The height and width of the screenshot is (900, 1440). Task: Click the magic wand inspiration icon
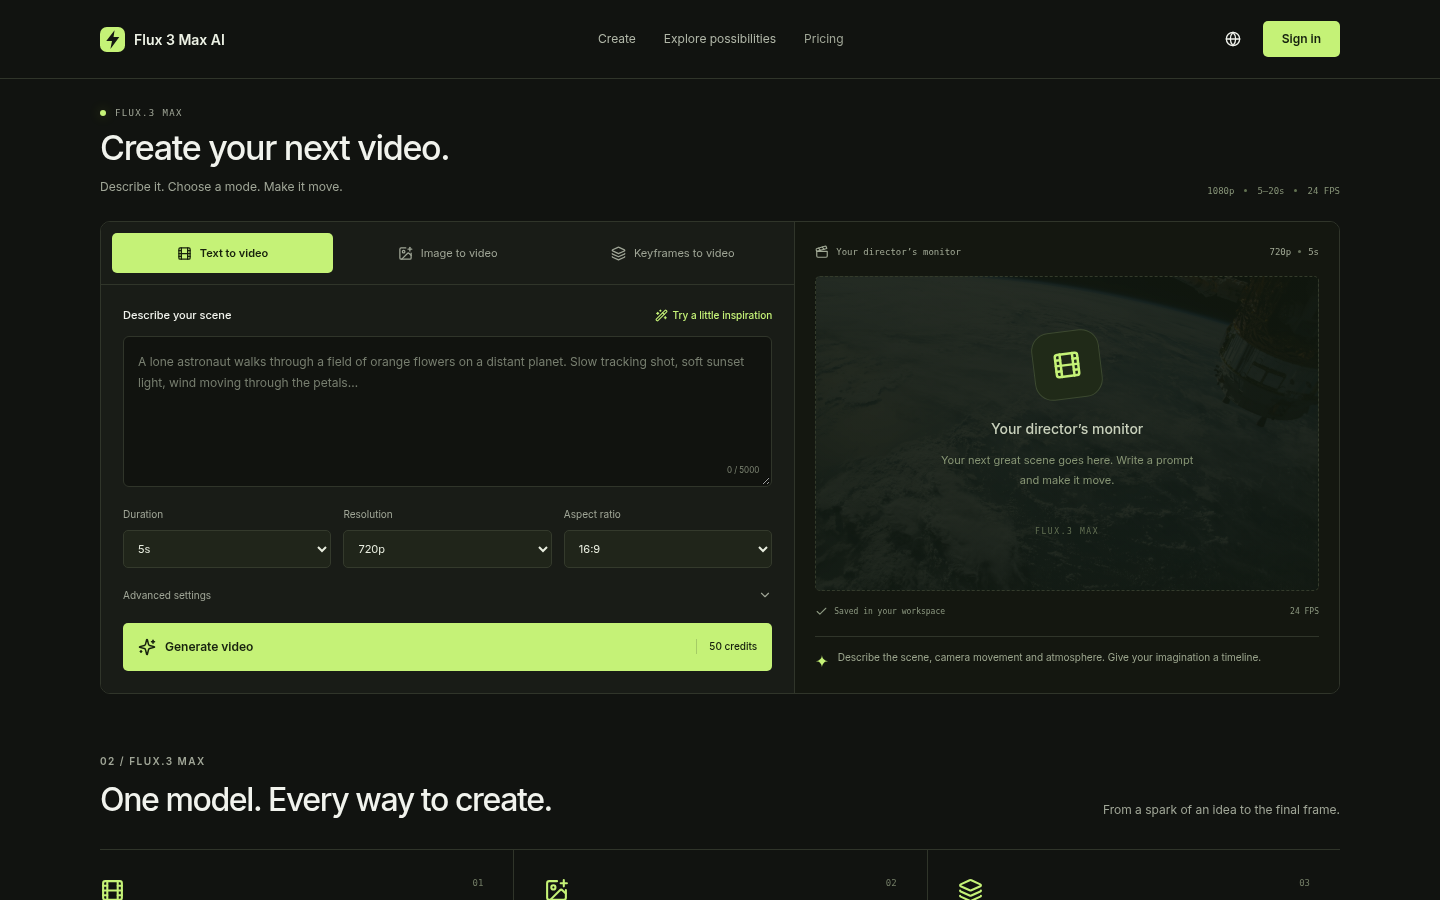(661, 315)
